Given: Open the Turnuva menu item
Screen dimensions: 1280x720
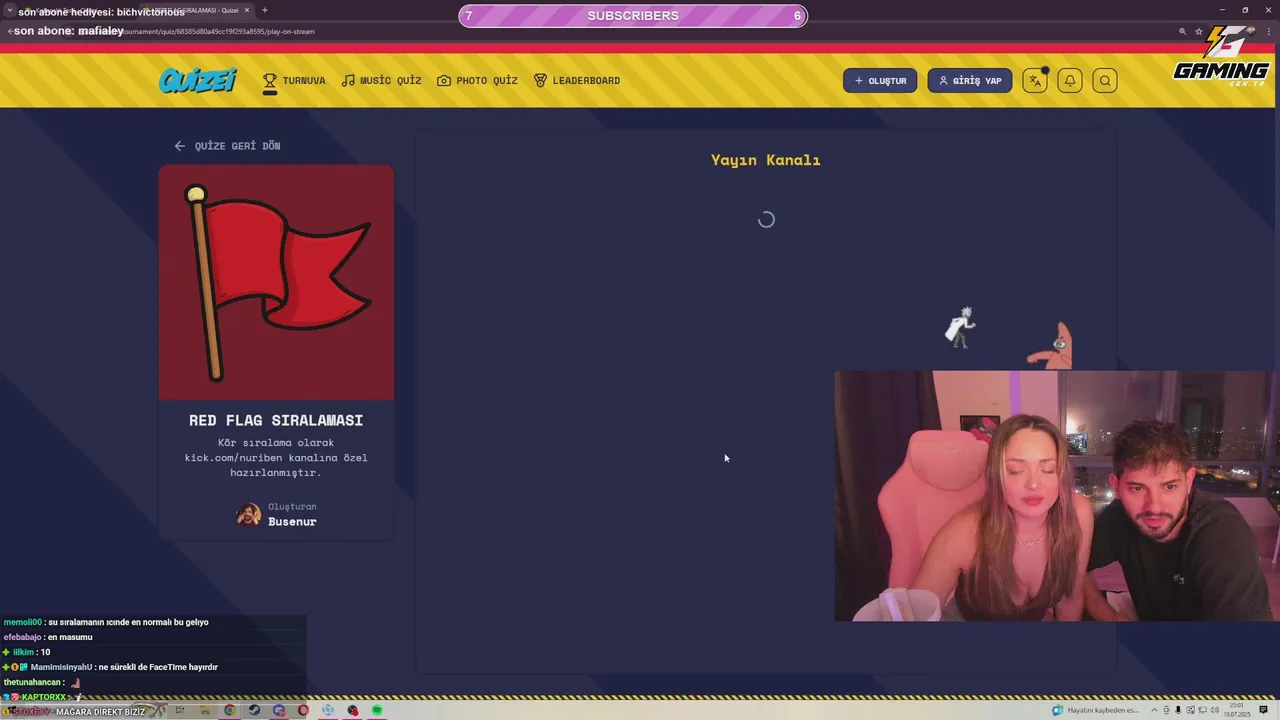Looking at the screenshot, I should 294,81.
